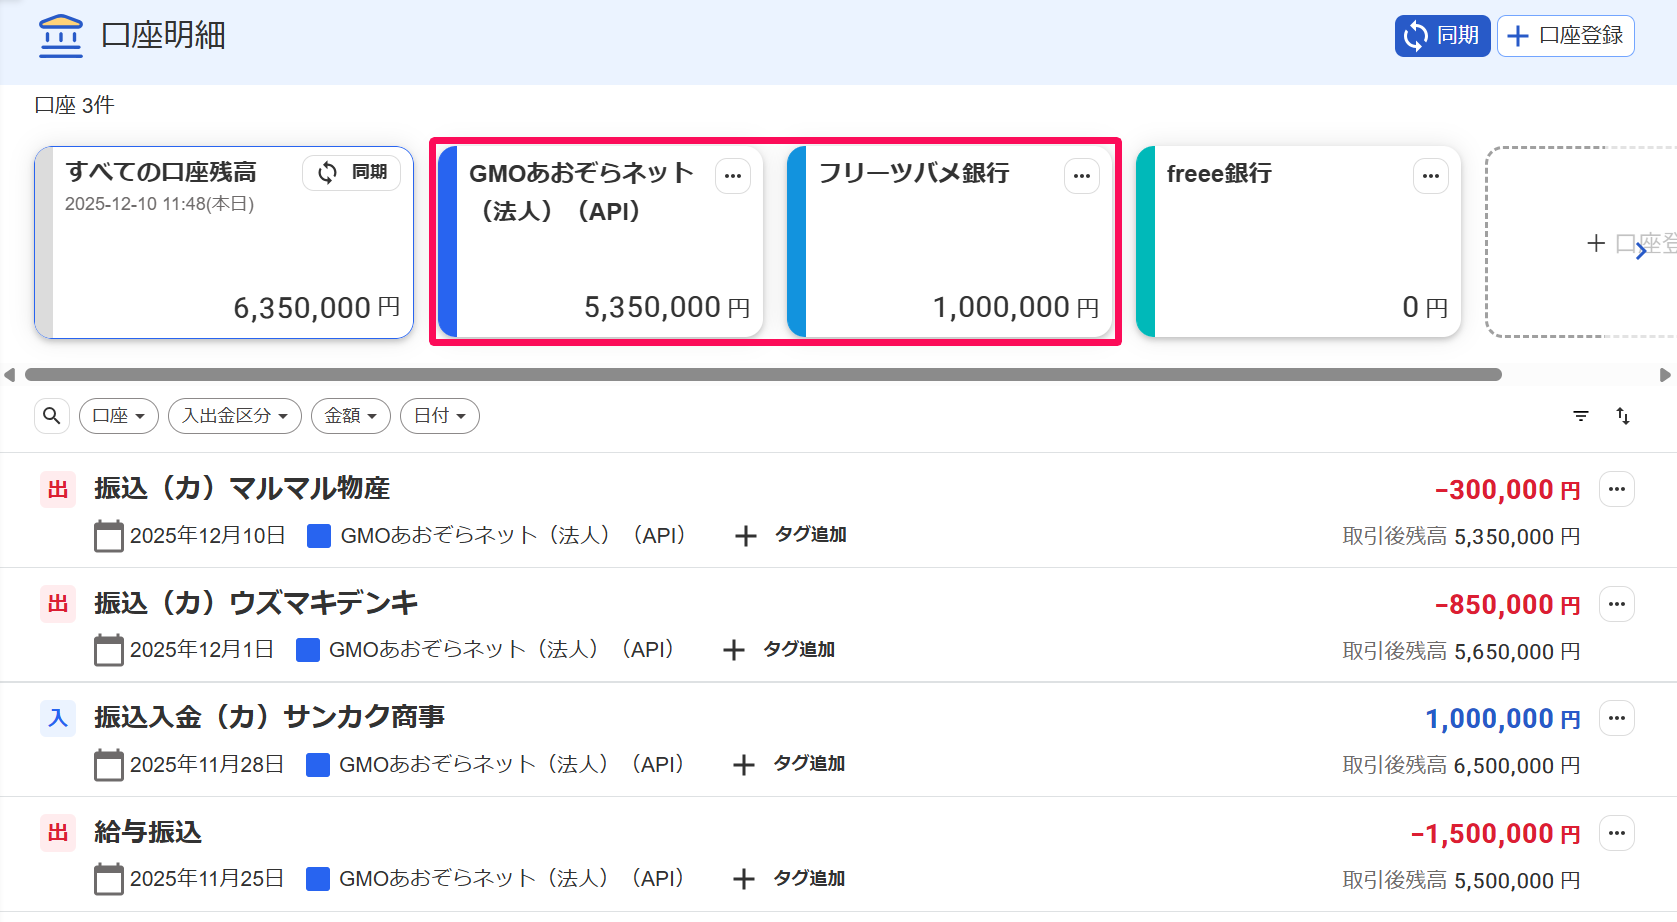The height and width of the screenshot is (922, 1677).
Task: Open the 振込入金(カ)サンカク商事 transaction
Action: click(x=270, y=717)
